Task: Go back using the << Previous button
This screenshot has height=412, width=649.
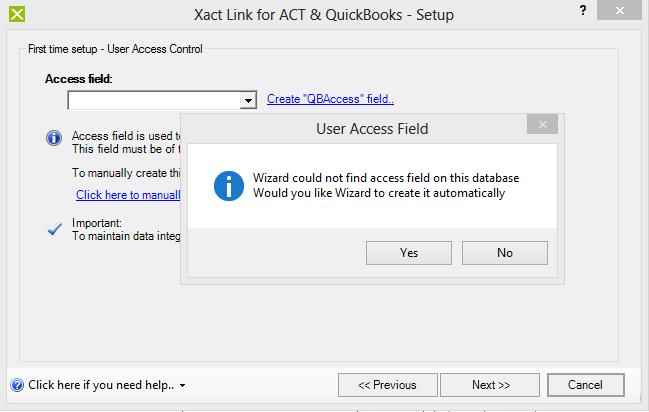Action: [x=387, y=385]
